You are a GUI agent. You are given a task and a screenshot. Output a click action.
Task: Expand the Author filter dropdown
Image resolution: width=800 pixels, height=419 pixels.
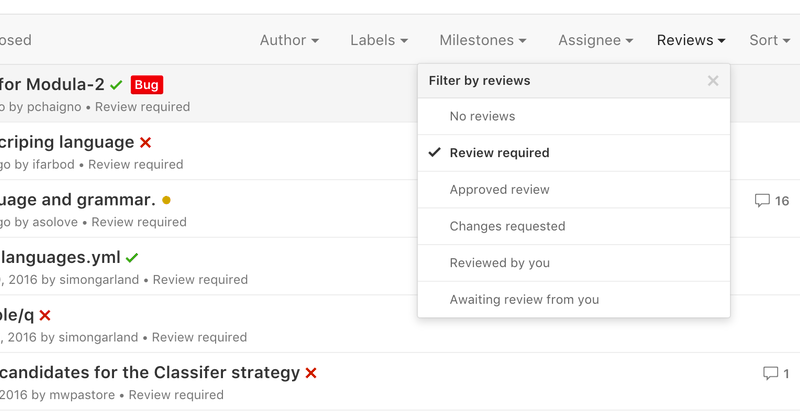[289, 40]
